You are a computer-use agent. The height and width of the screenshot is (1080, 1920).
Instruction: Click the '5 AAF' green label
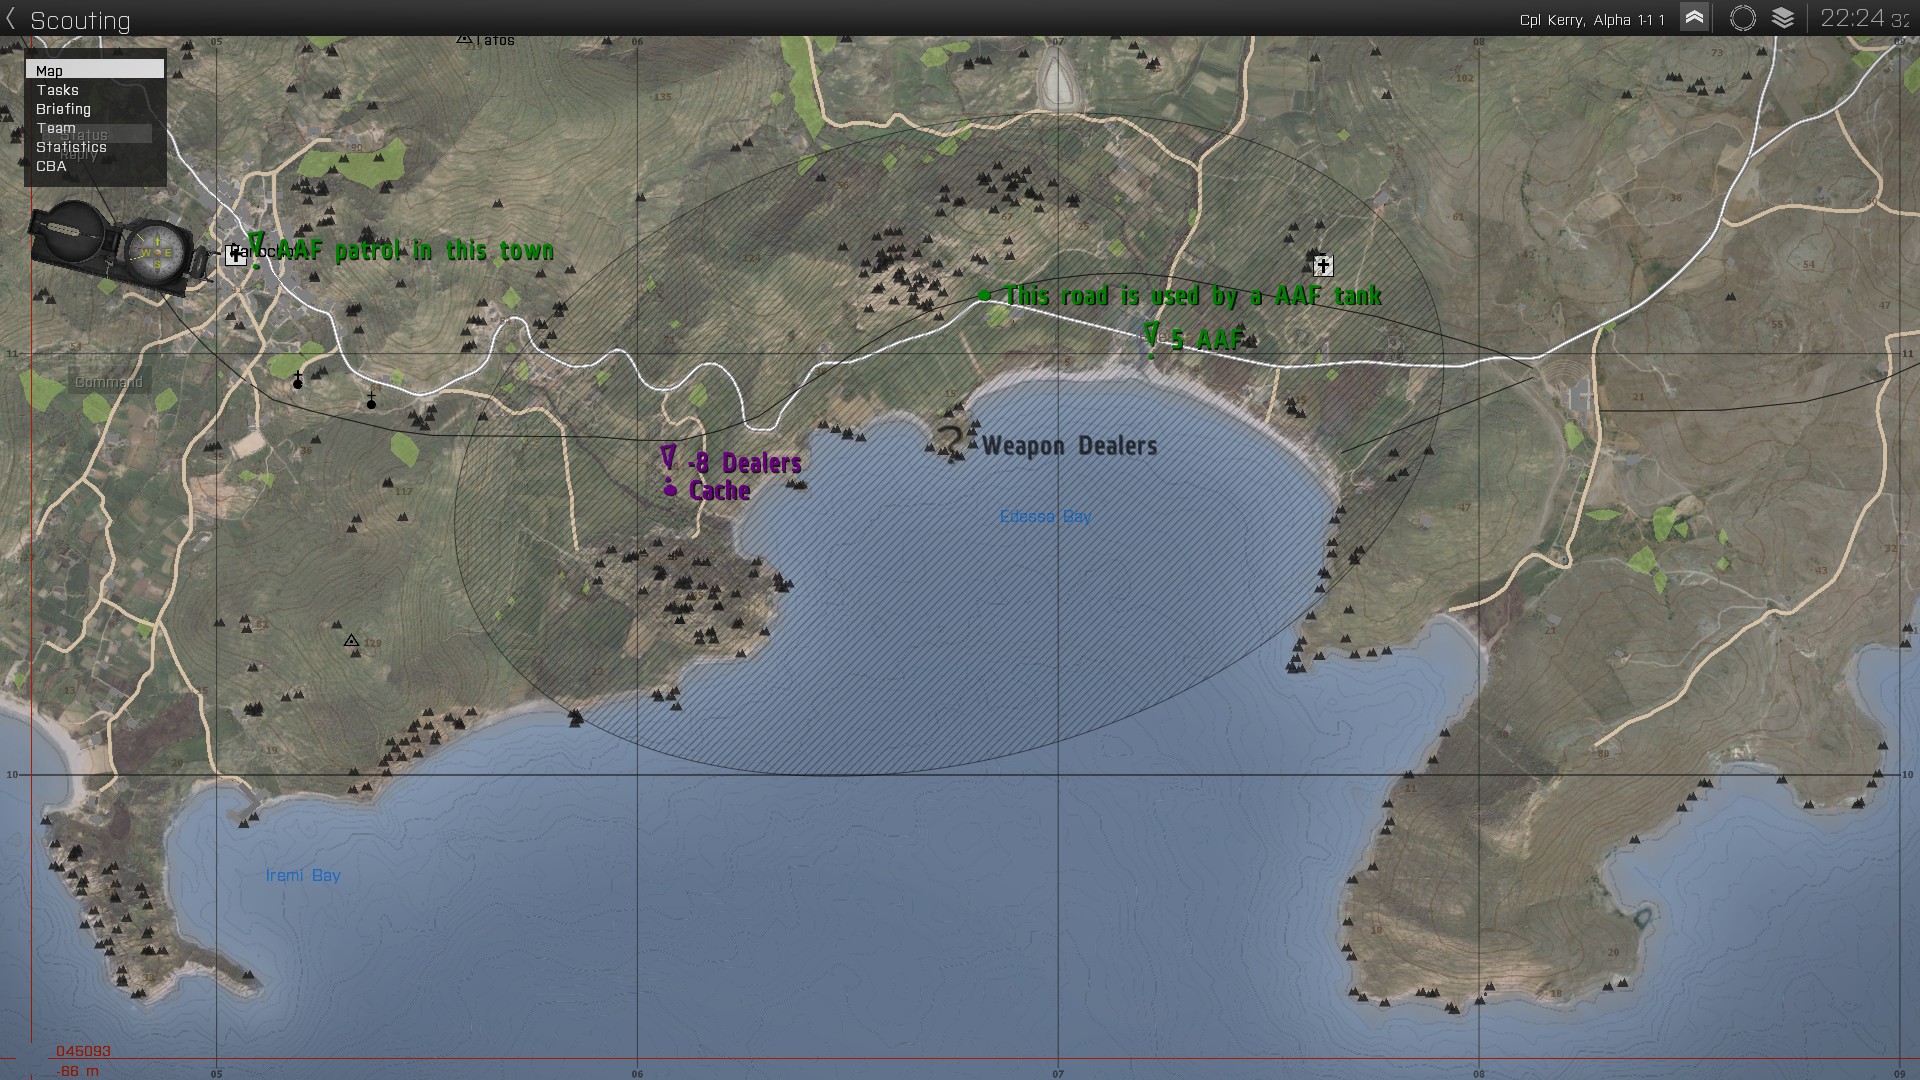(1207, 340)
